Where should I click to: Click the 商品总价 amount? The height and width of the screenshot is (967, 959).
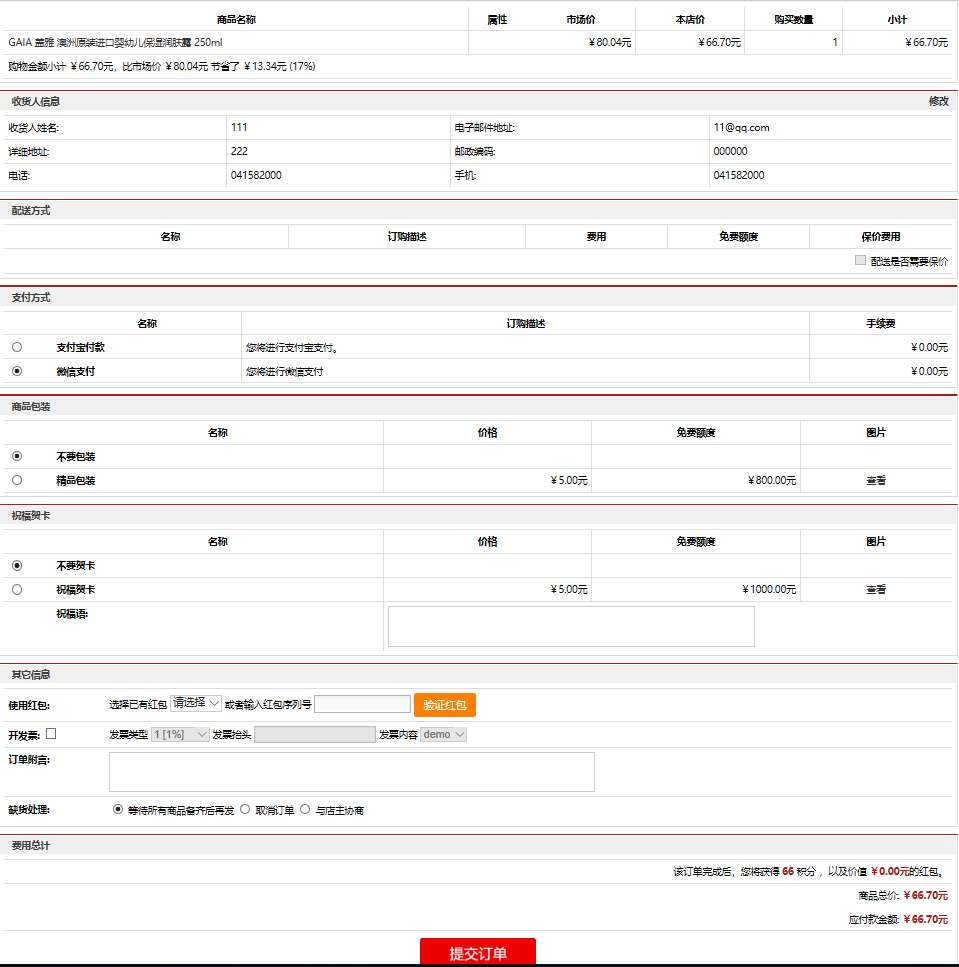click(x=926, y=895)
